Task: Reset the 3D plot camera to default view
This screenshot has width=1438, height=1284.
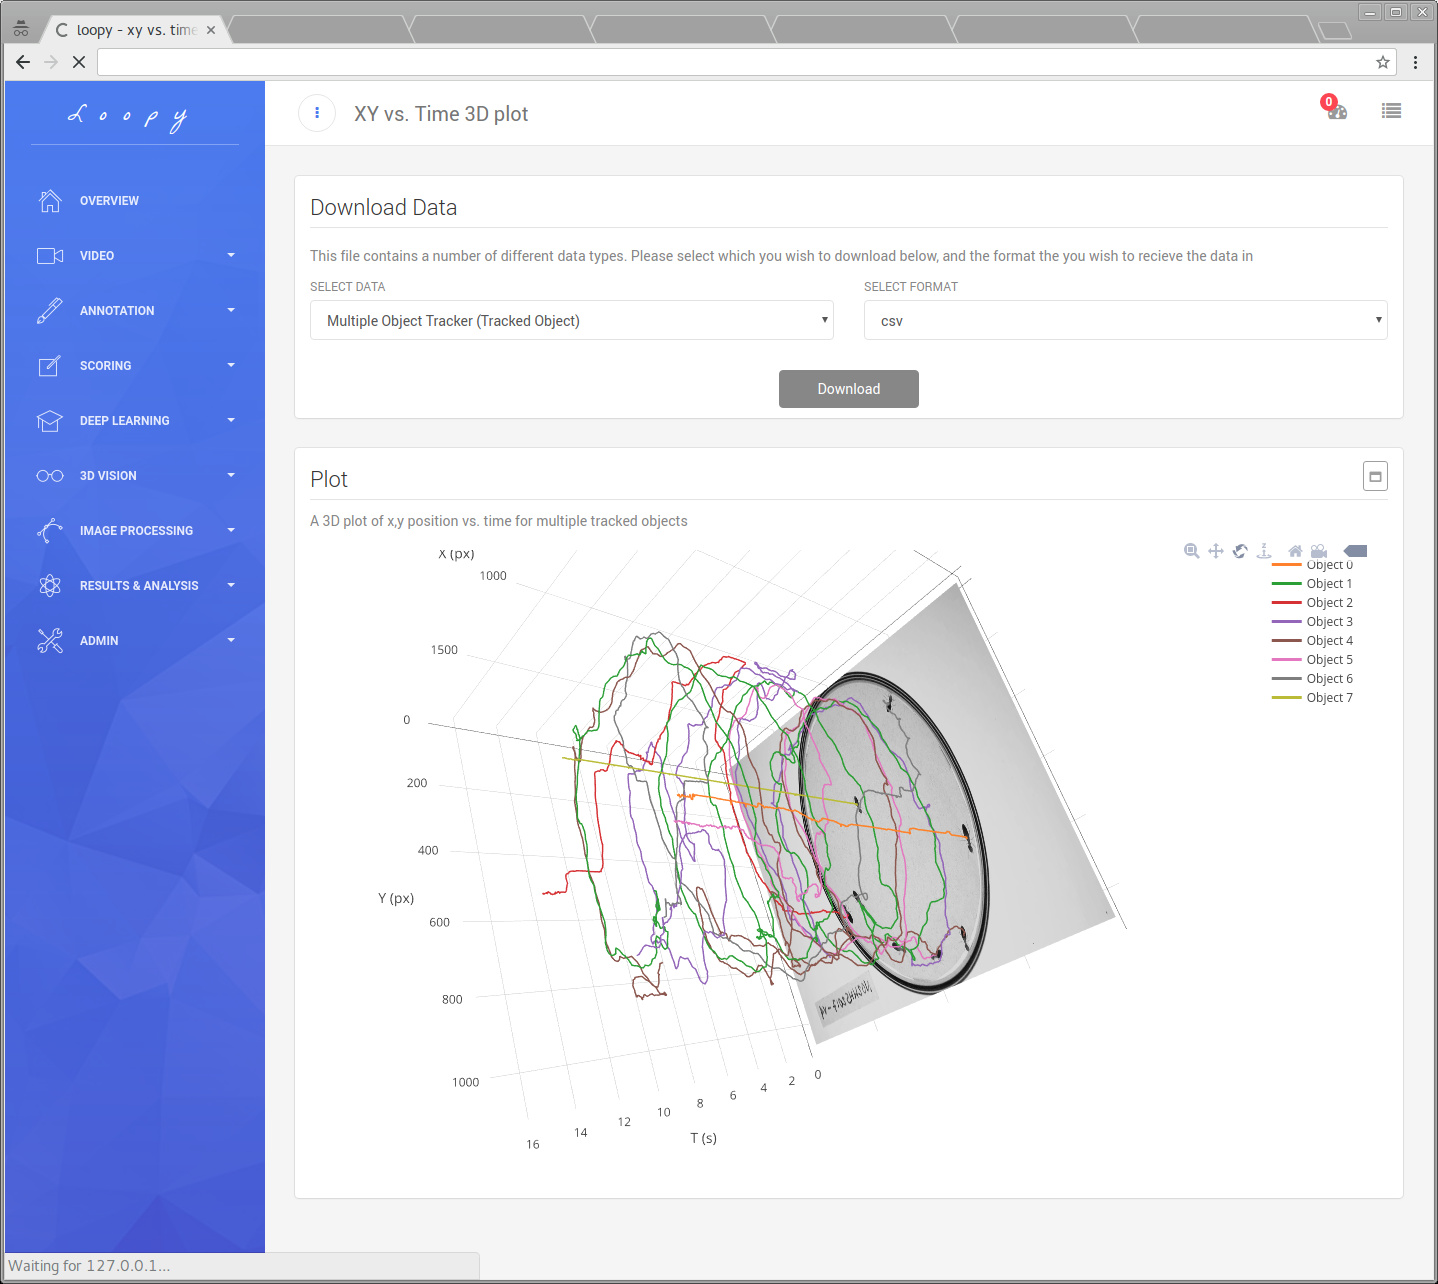Action: 1294,551
